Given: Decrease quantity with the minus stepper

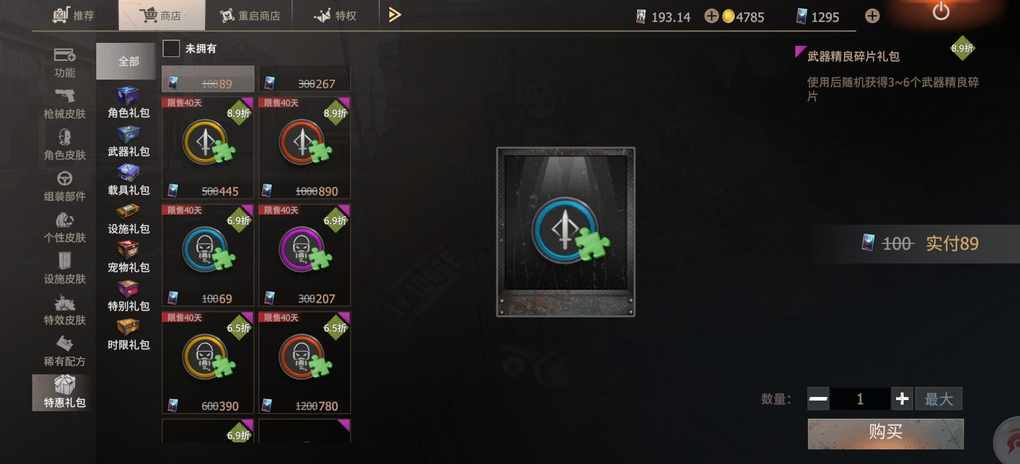Looking at the screenshot, I should point(818,399).
